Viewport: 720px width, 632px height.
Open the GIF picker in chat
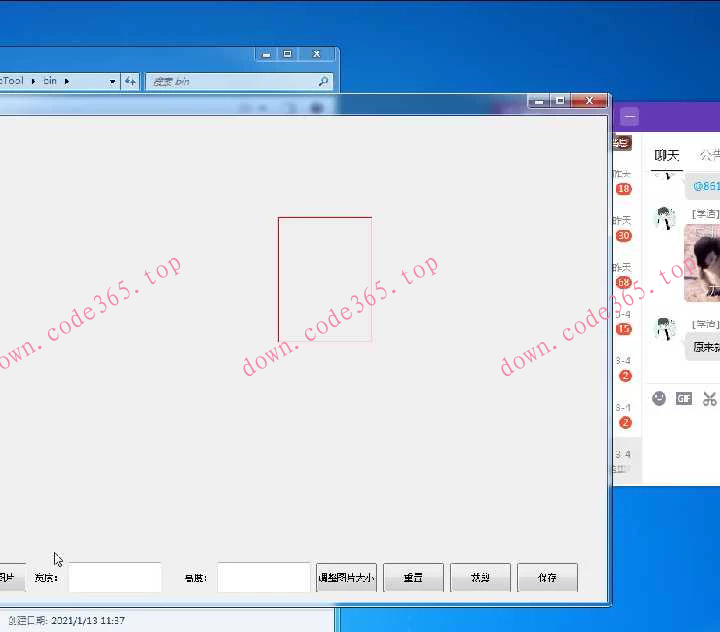[x=684, y=399]
